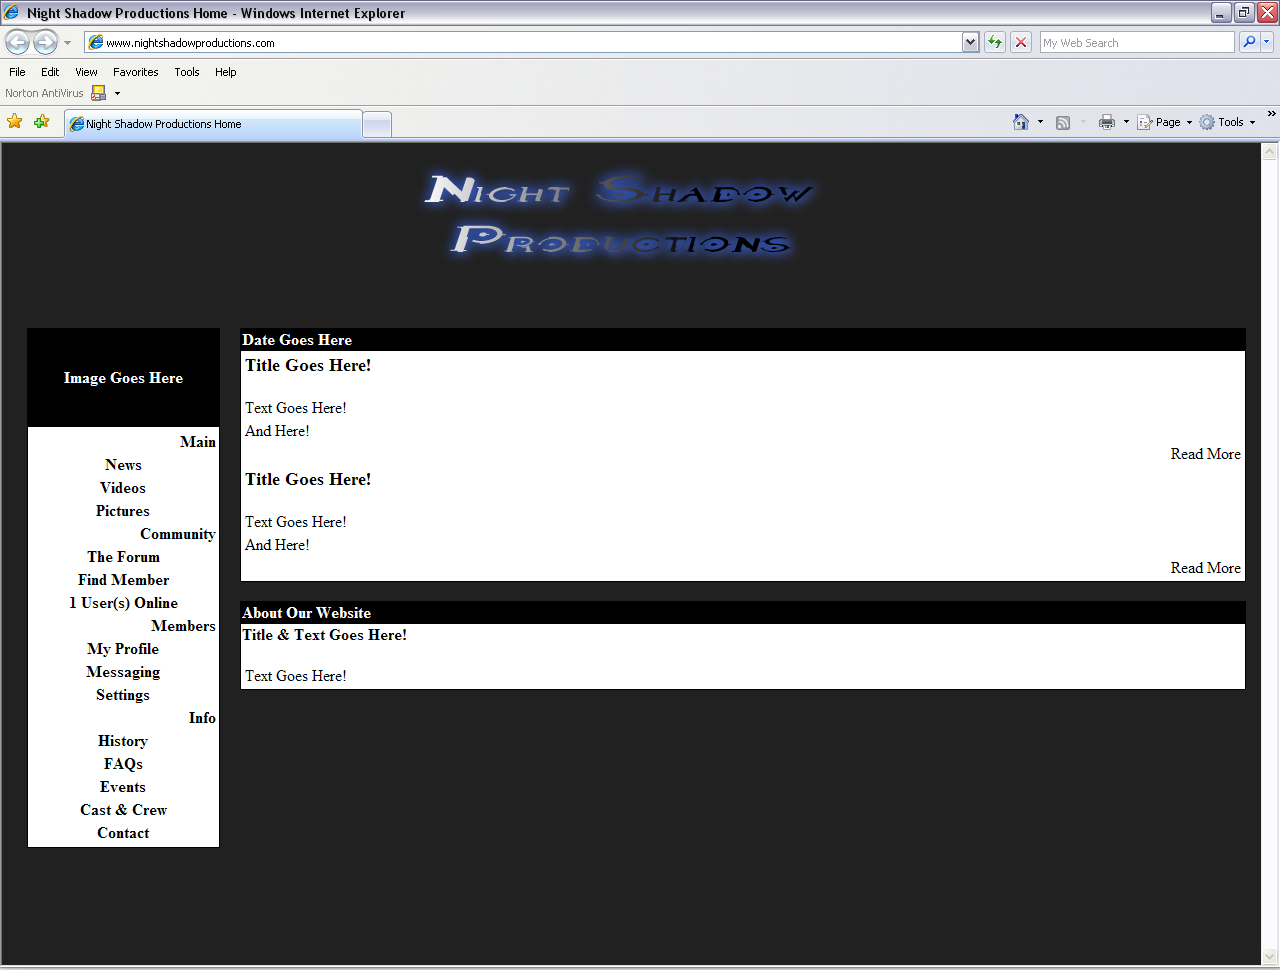Click the address bar URL field
The width and height of the screenshot is (1280, 970).
coord(523,42)
